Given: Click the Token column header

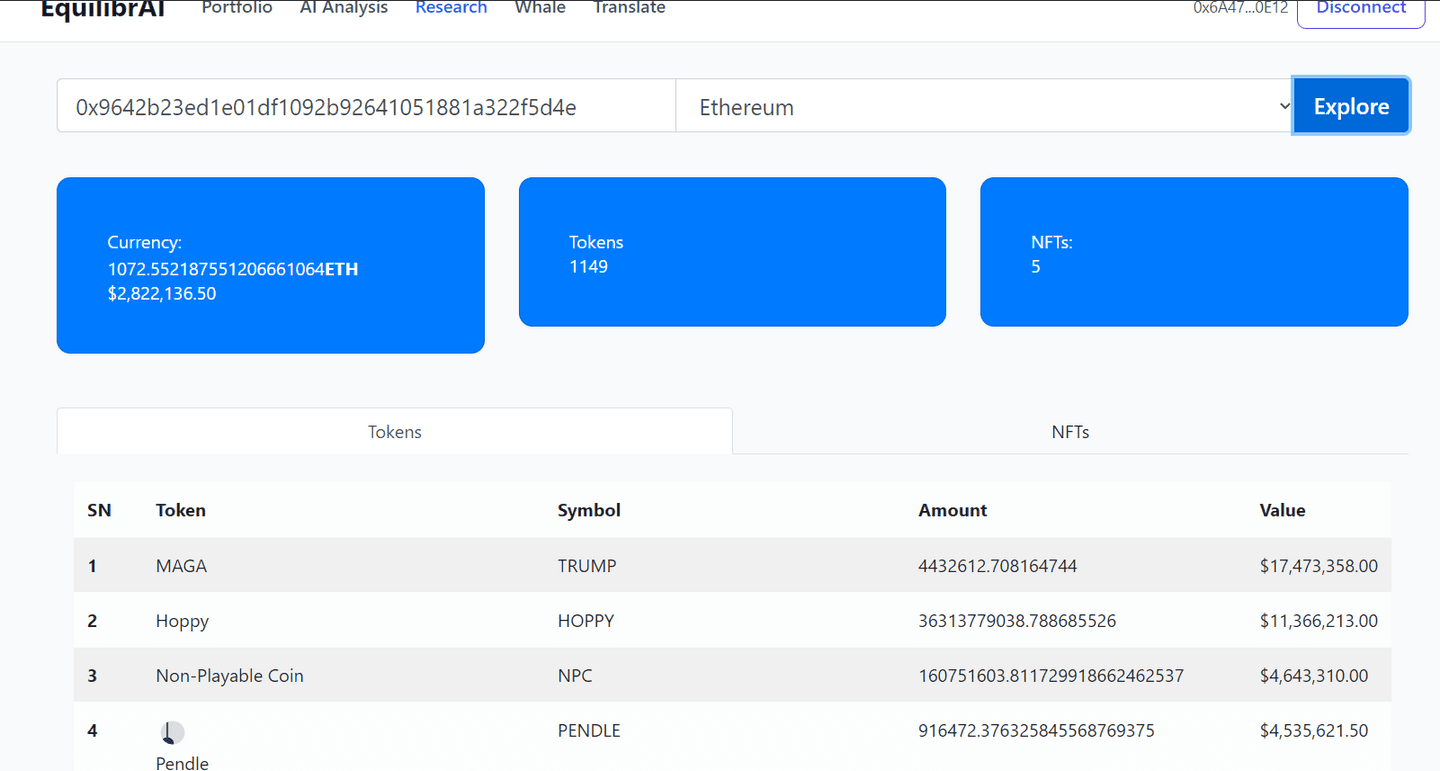Looking at the screenshot, I should coord(181,510).
